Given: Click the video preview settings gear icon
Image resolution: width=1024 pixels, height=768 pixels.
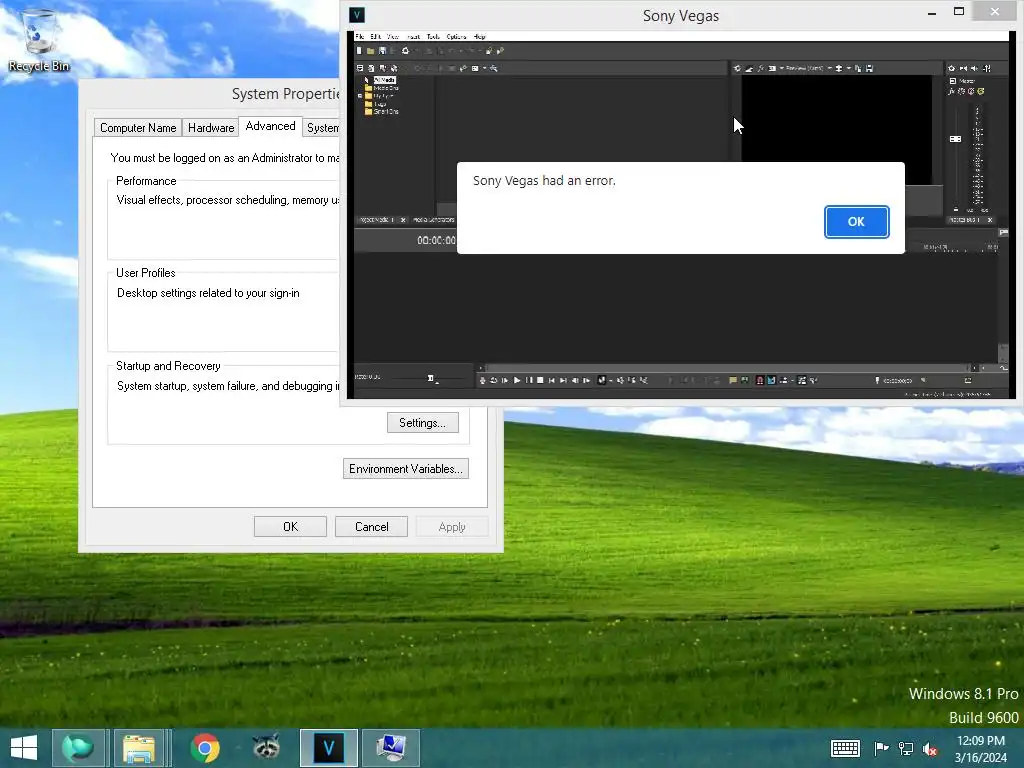Looking at the screenshot, I should (737, 68).
